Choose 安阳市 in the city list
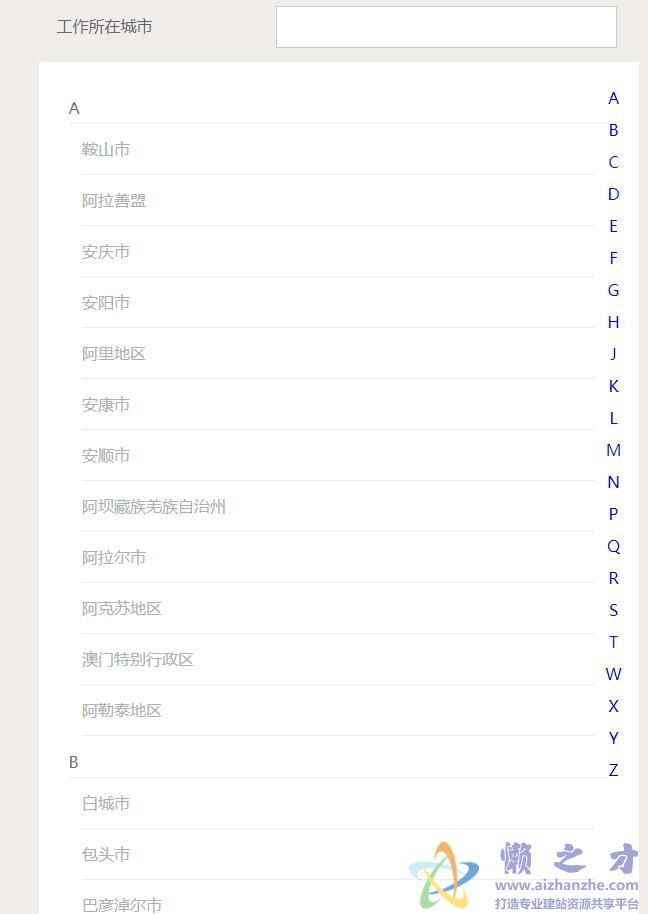Image resolution: width=648 pixels, height=914 pixels. point(337,303)
